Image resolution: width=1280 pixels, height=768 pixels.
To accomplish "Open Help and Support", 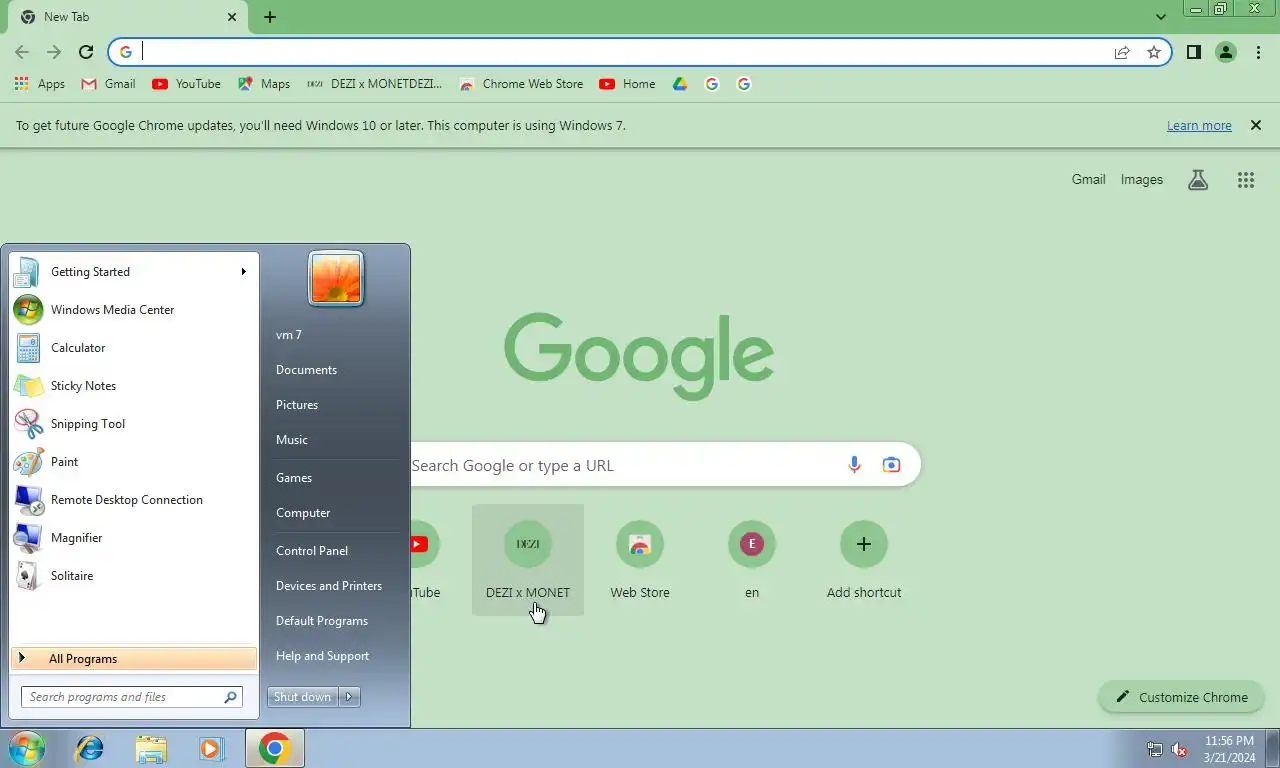I will (322, 655).
